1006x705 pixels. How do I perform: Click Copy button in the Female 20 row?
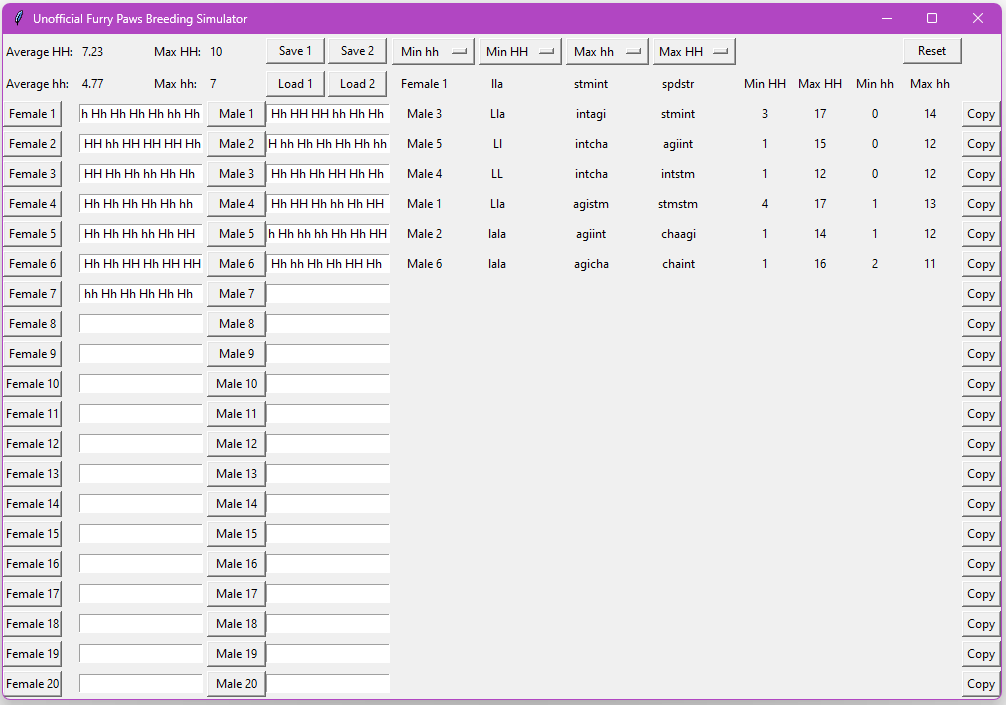pyautogui.click(x=980, y=684)
